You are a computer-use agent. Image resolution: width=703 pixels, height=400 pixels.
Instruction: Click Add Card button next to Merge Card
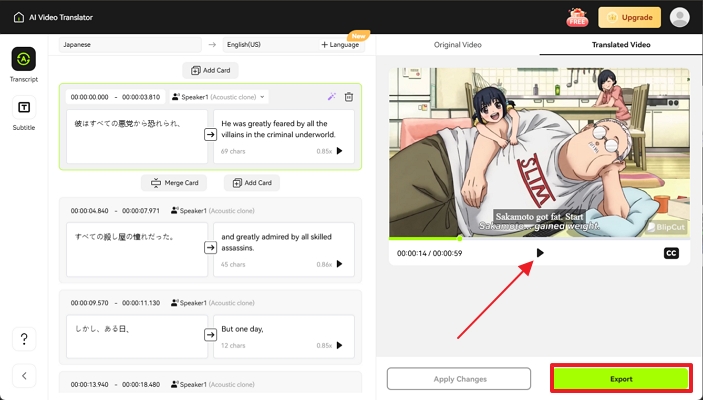252,183
